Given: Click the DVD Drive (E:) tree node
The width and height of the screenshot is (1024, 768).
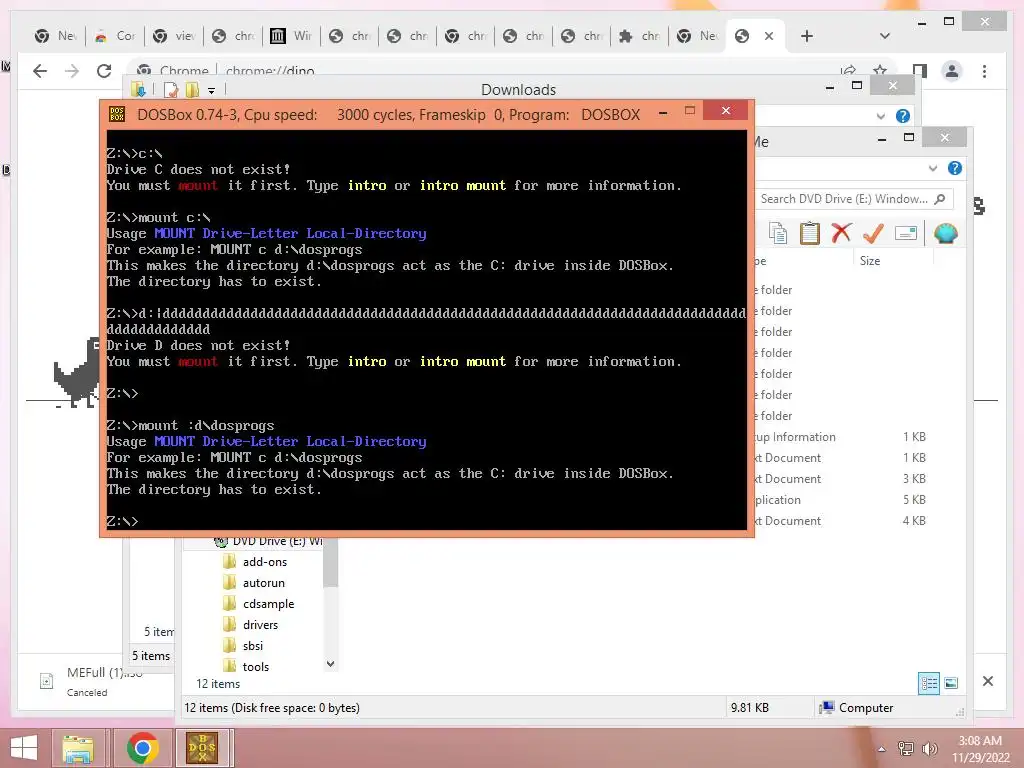Looking at the screenshot, I should point(268,541).
